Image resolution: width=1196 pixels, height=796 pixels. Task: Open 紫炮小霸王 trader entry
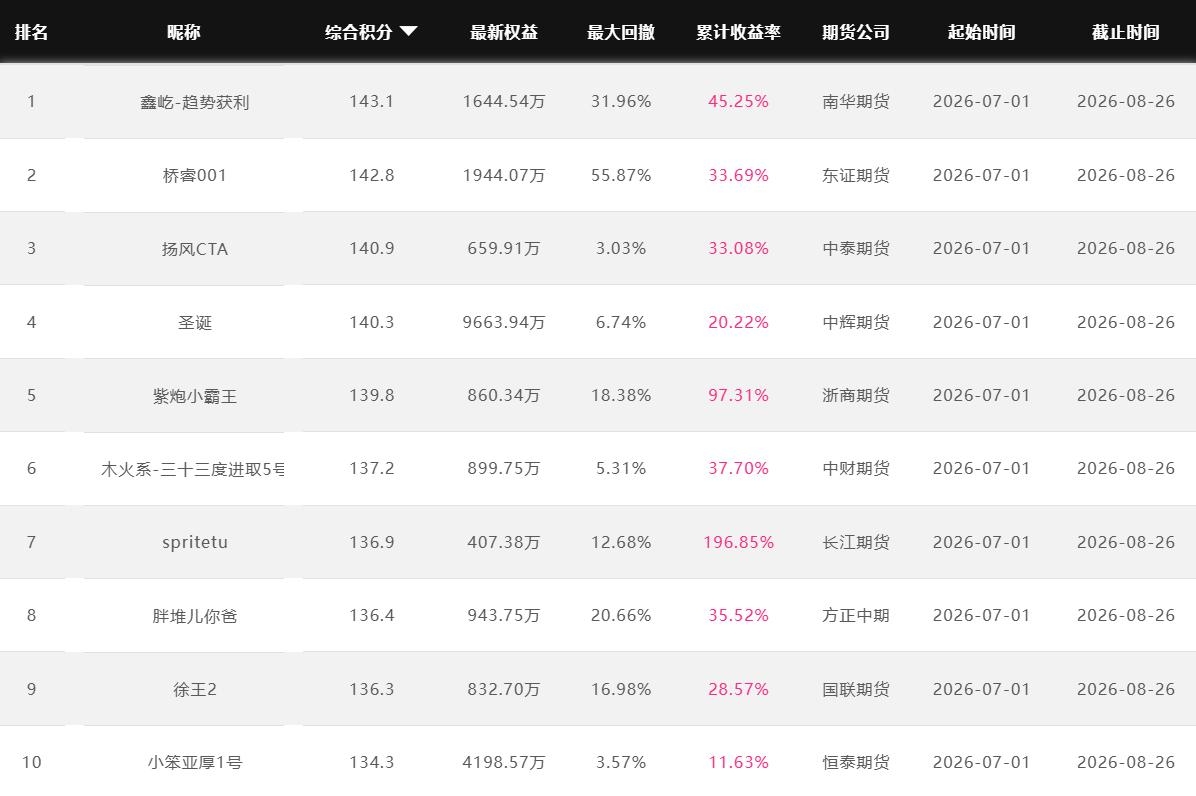click(x=195, y=396)
